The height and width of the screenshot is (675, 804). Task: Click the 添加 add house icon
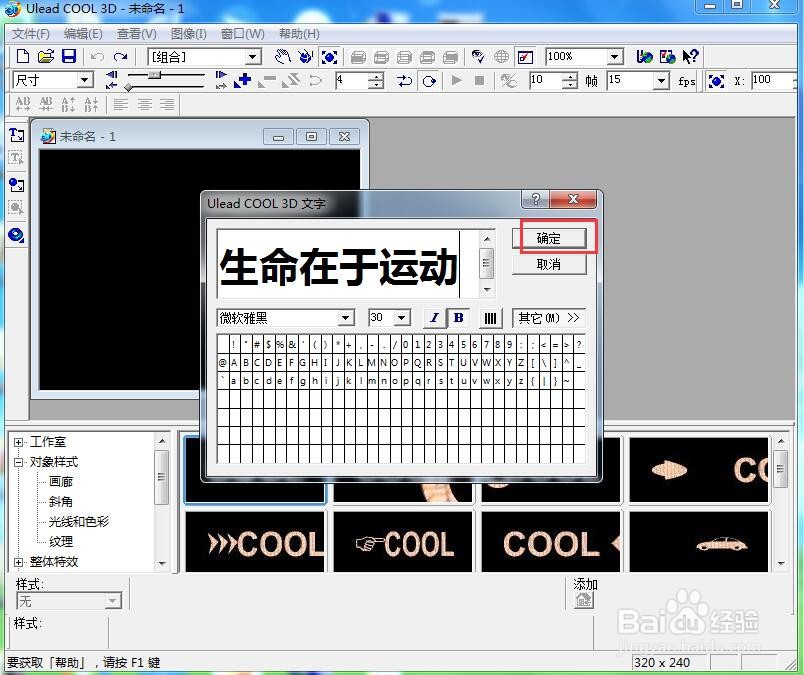(584, 600)
